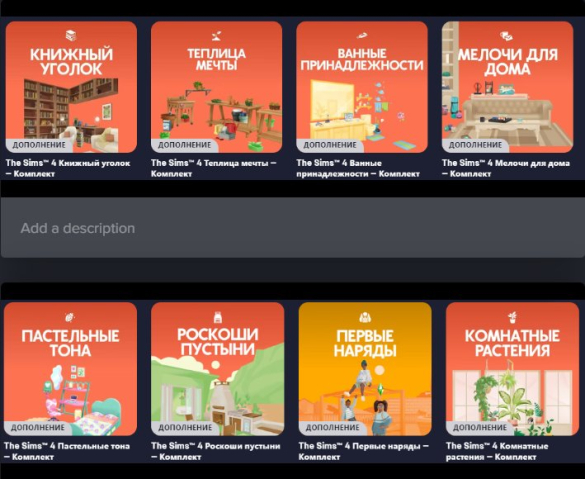Select the Первые наряды yellow kit tile

[x=365, y=369]
